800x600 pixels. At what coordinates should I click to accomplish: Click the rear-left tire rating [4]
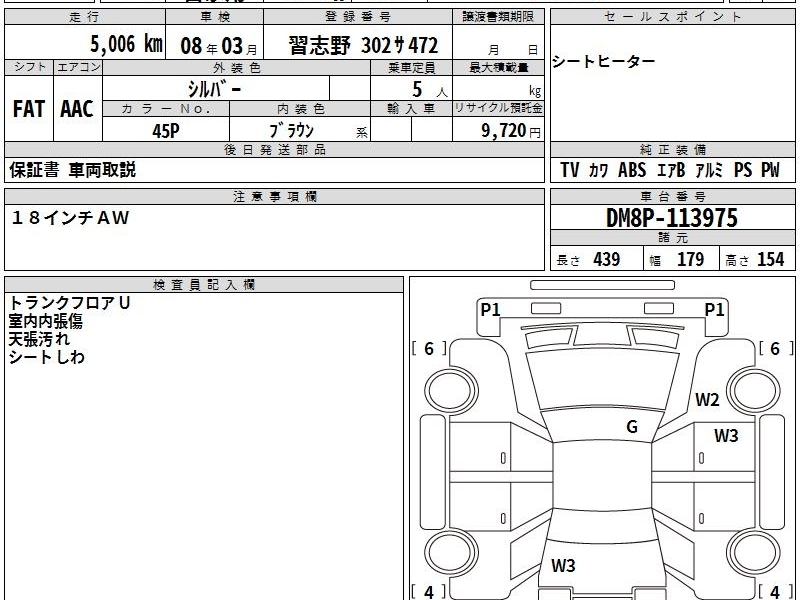(x=429, y=592)
